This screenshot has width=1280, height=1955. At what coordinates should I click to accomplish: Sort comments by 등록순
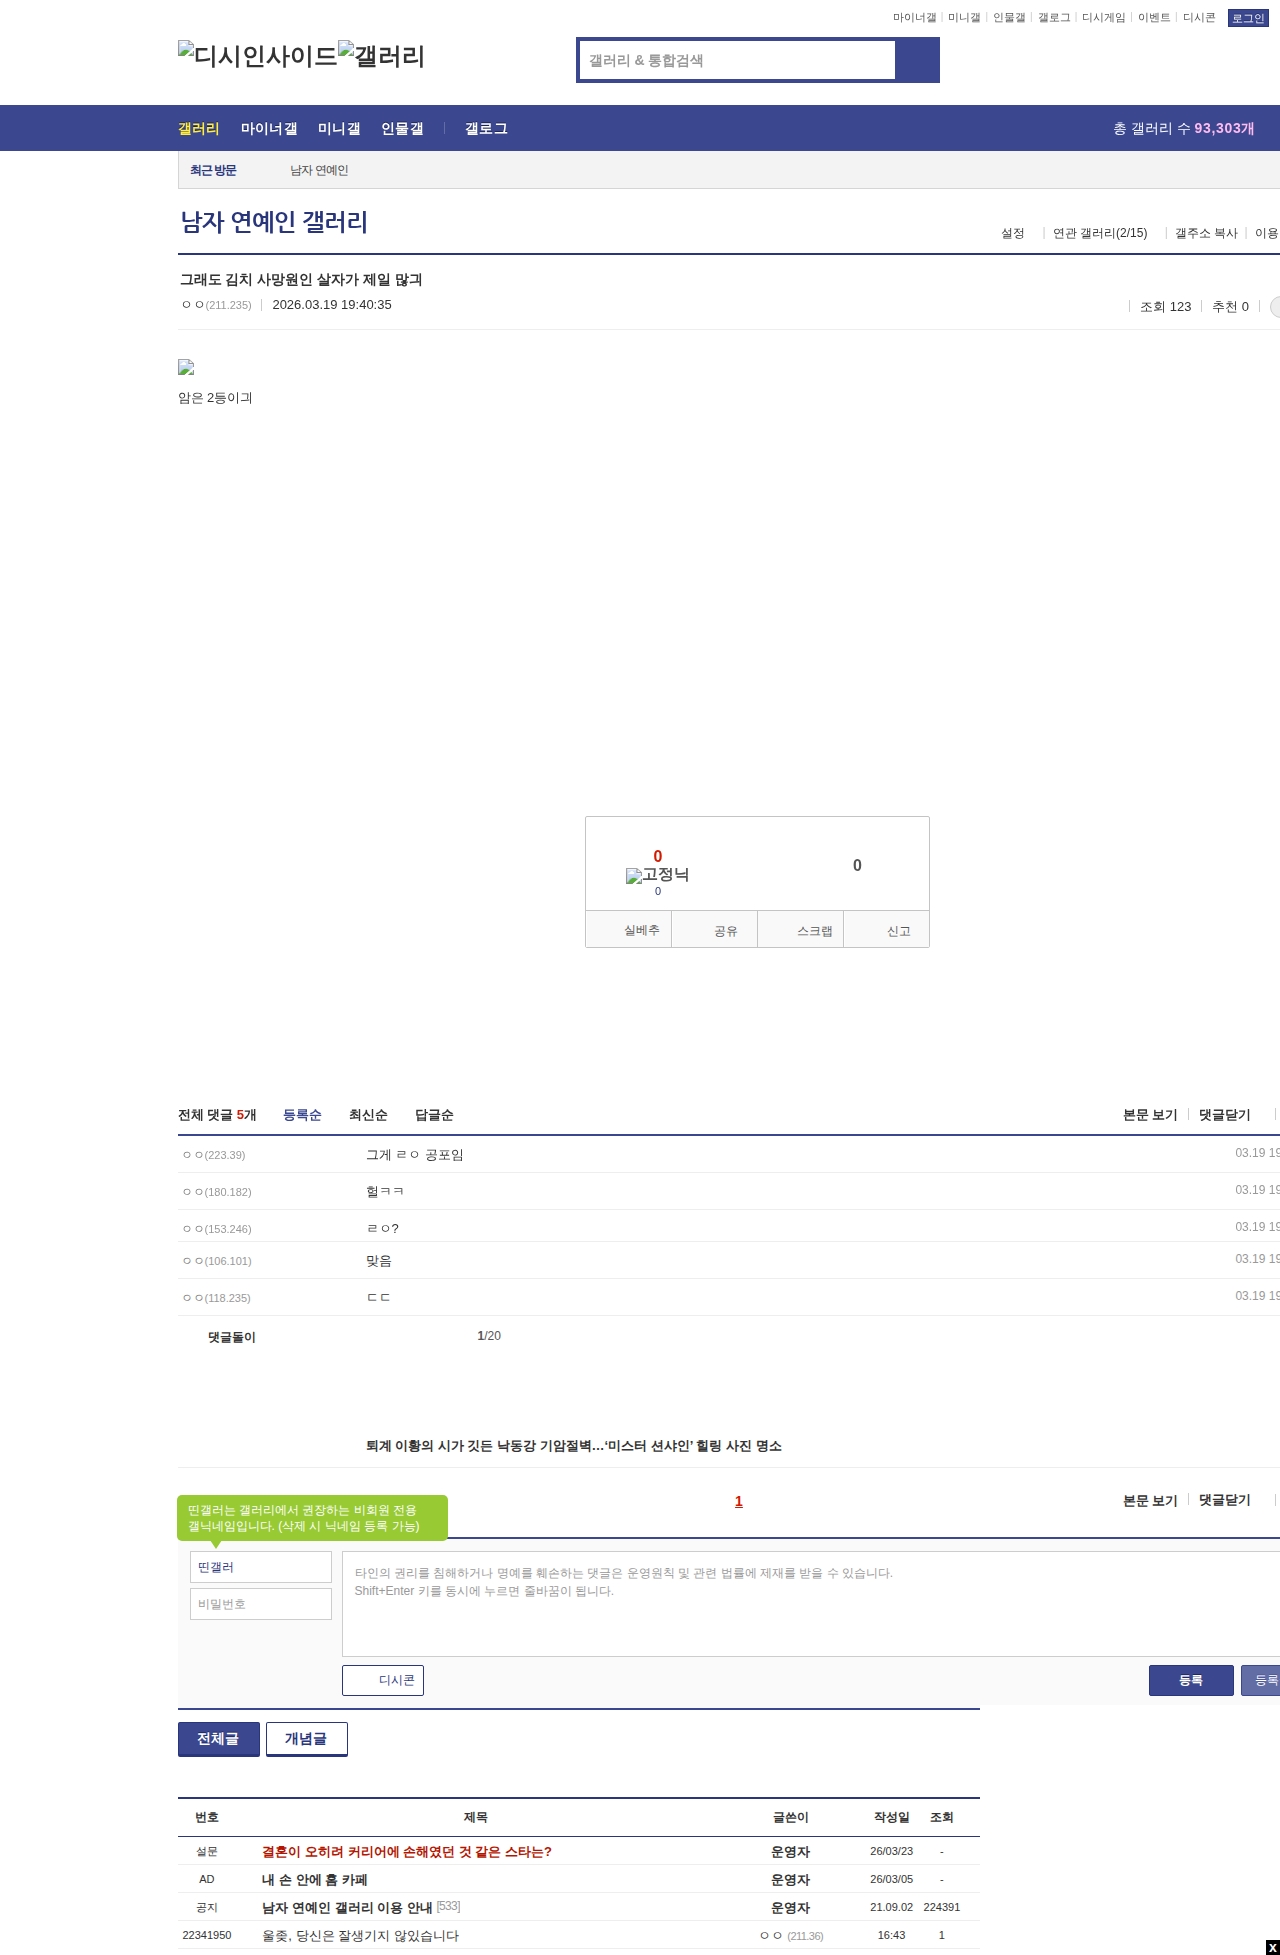302,1115
